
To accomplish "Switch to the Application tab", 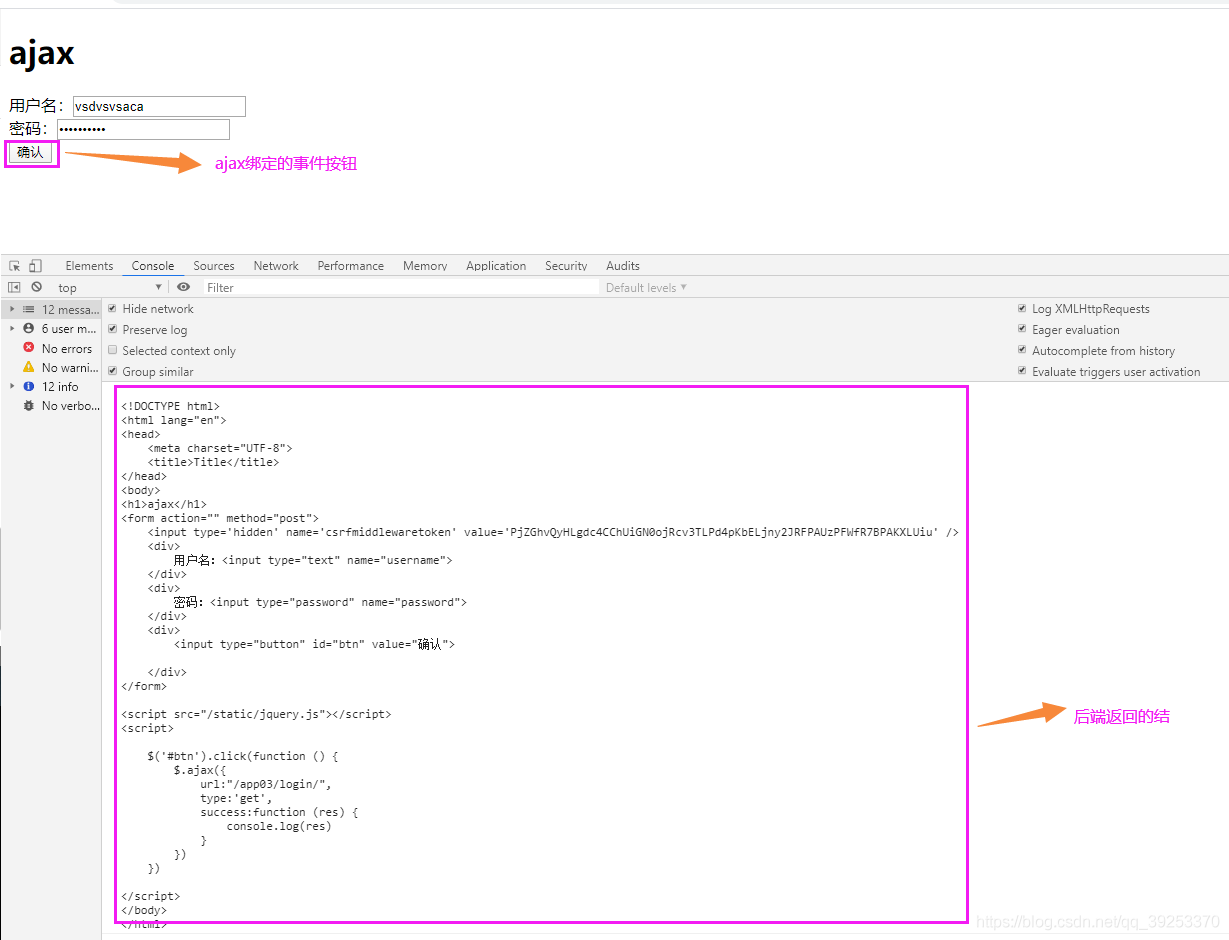I will pos(496,266).
